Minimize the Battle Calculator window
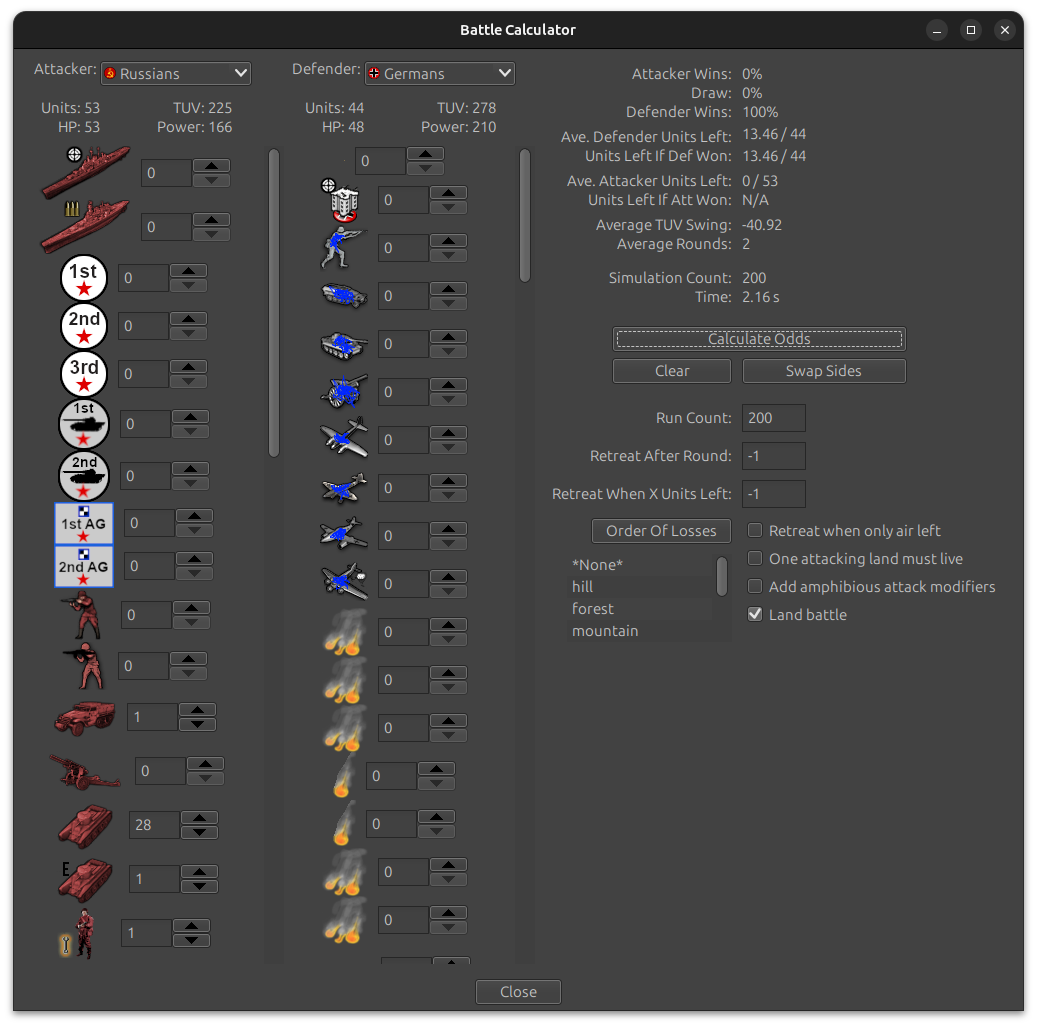Viewport: 1037px width, 1027px height. coord(937,30)
